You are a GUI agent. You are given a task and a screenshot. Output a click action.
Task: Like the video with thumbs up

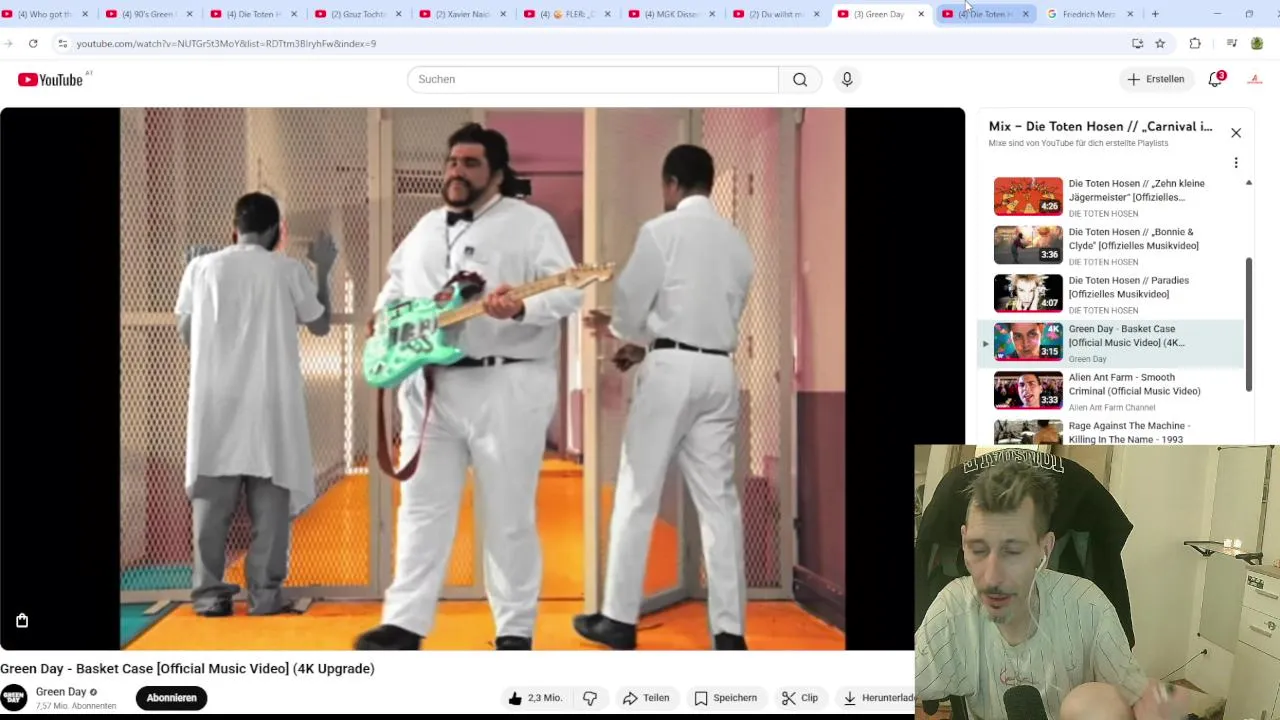[536, 698]
